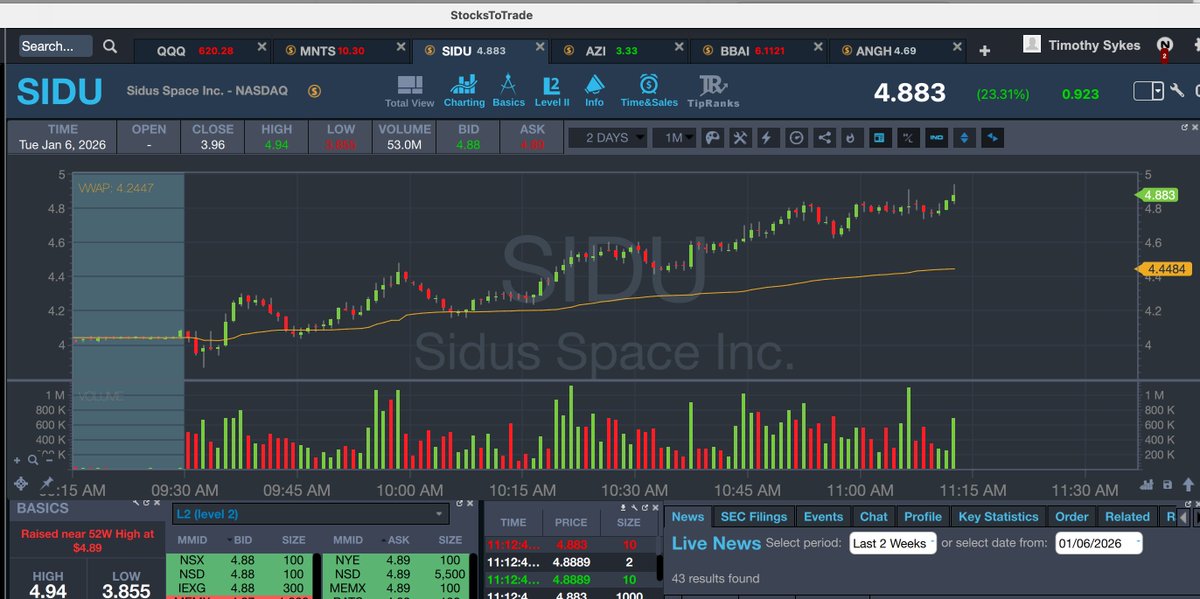Open the Last 2 Weeks period dropdown
The width and height of the screenshot is (1200, 599).
pyautogui.click(x=893, y=543)
